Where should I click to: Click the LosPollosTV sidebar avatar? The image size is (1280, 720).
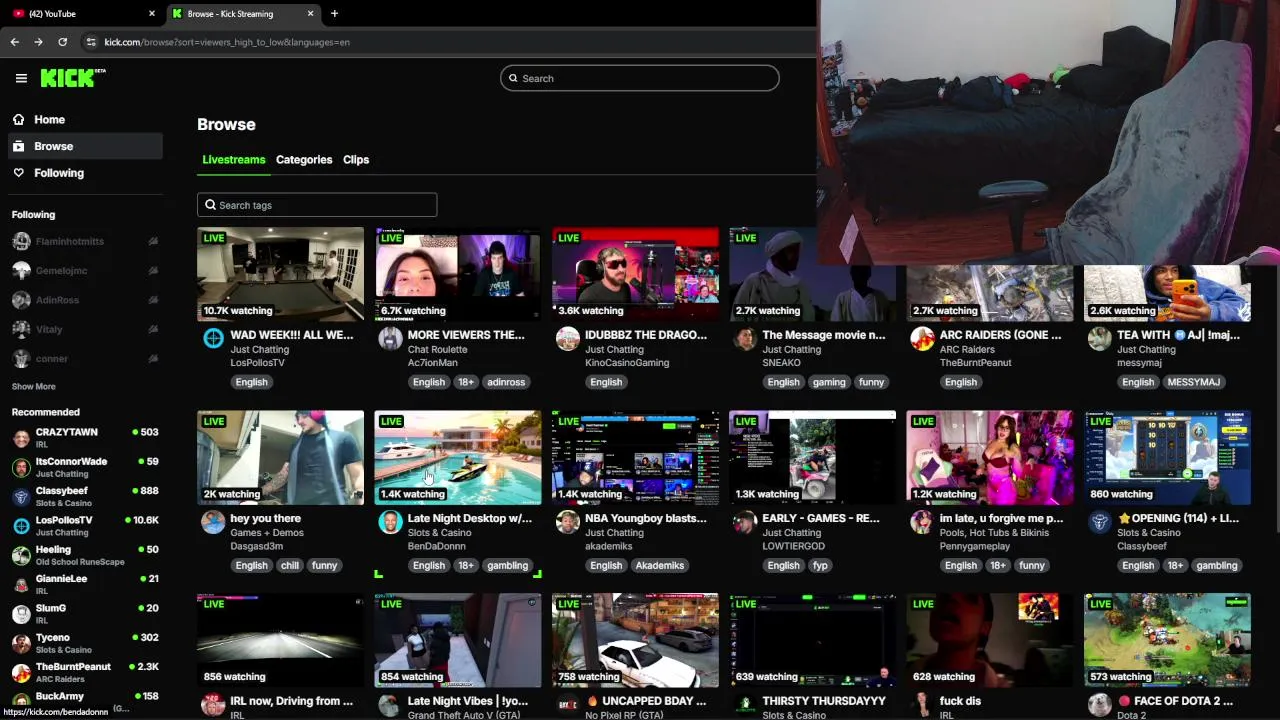[x=21, y=526]
